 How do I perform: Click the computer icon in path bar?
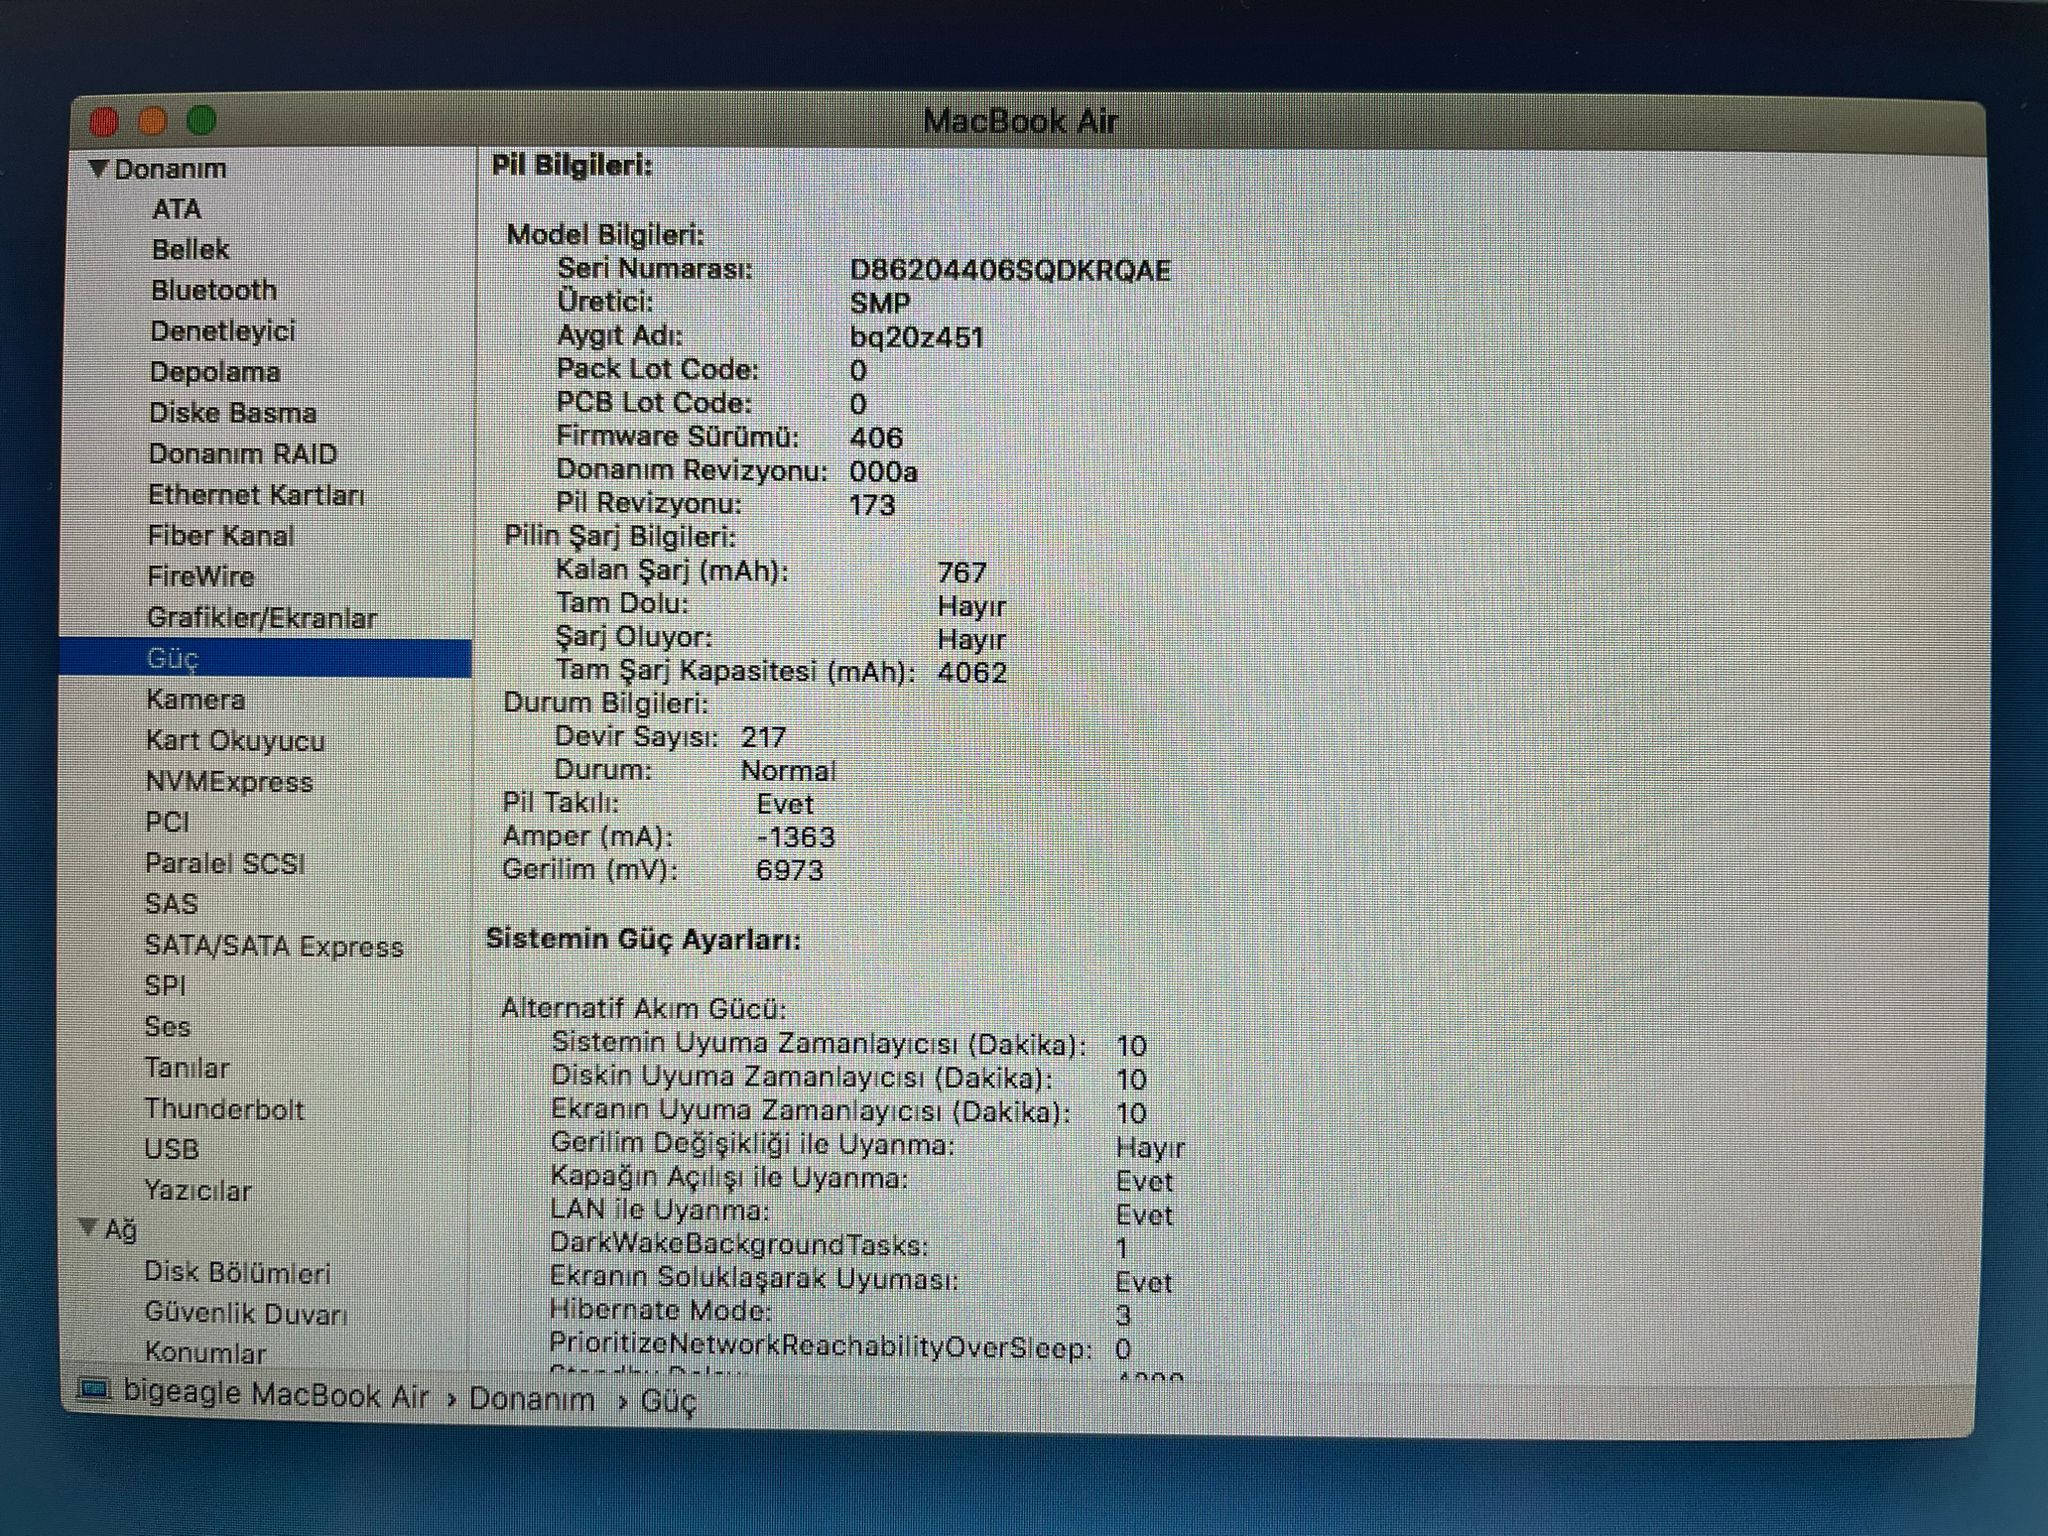pos(95,1392)
